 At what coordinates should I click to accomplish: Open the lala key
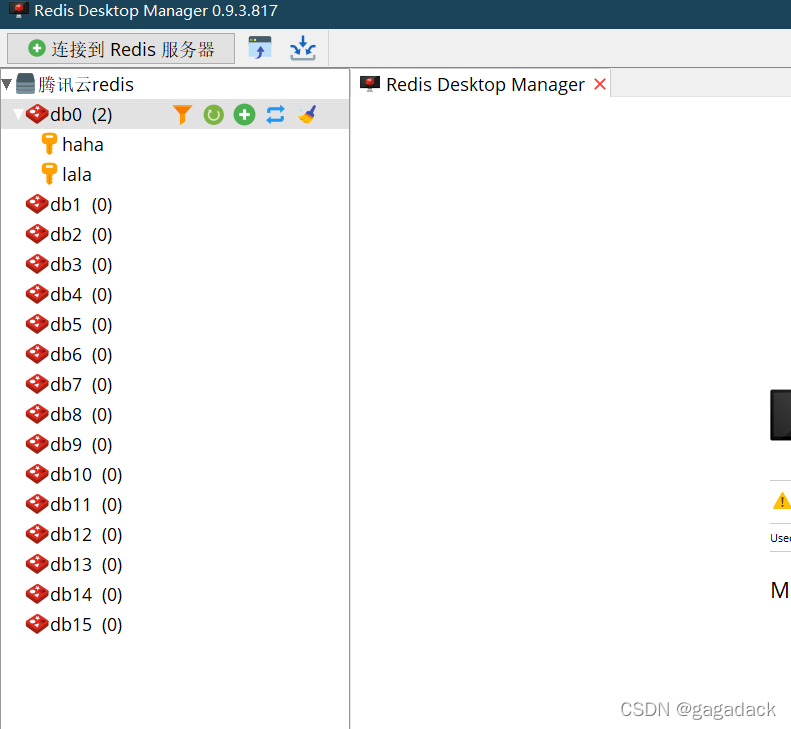[x=77, y=175]
